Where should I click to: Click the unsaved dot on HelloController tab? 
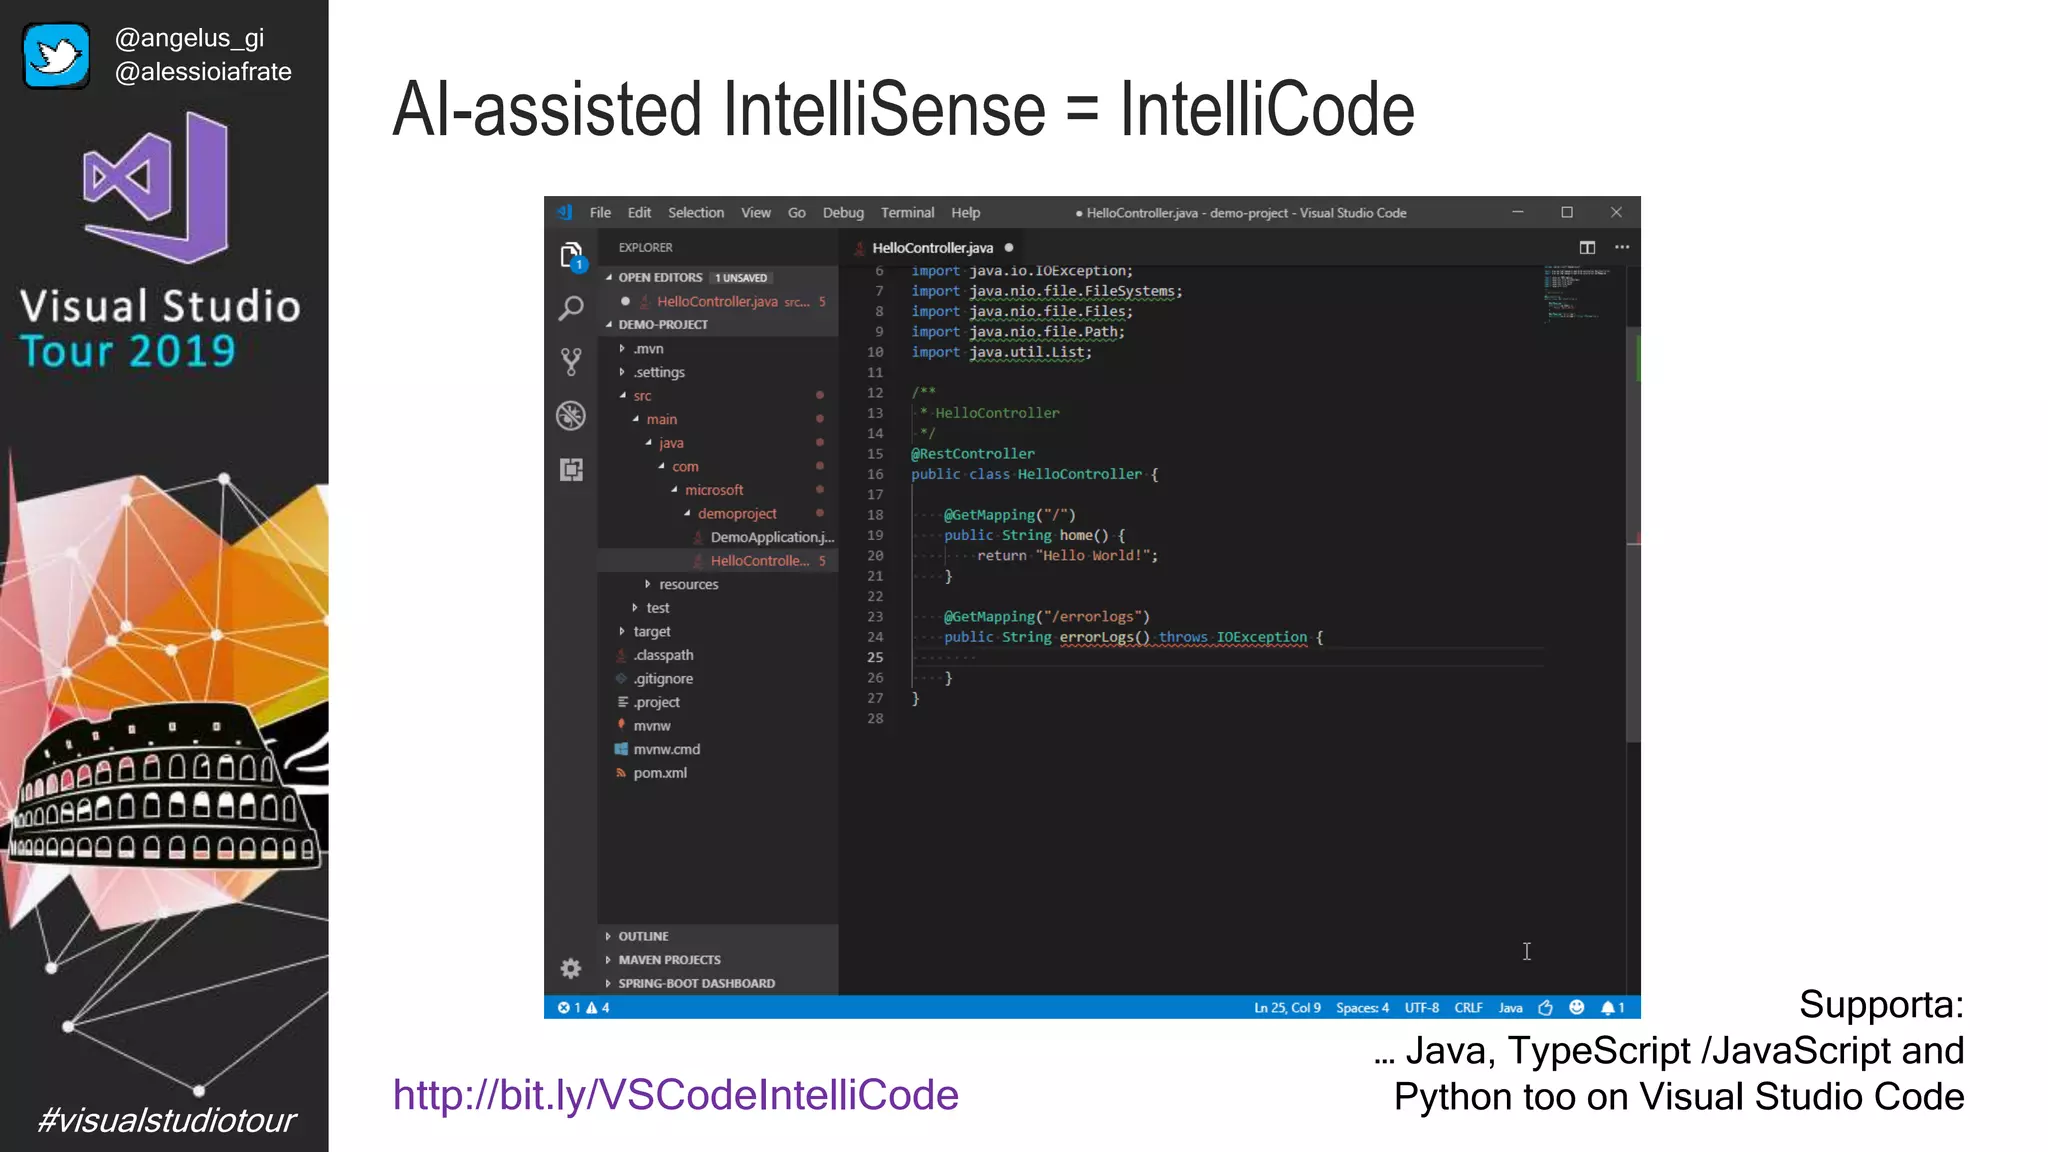point(1009,247)
